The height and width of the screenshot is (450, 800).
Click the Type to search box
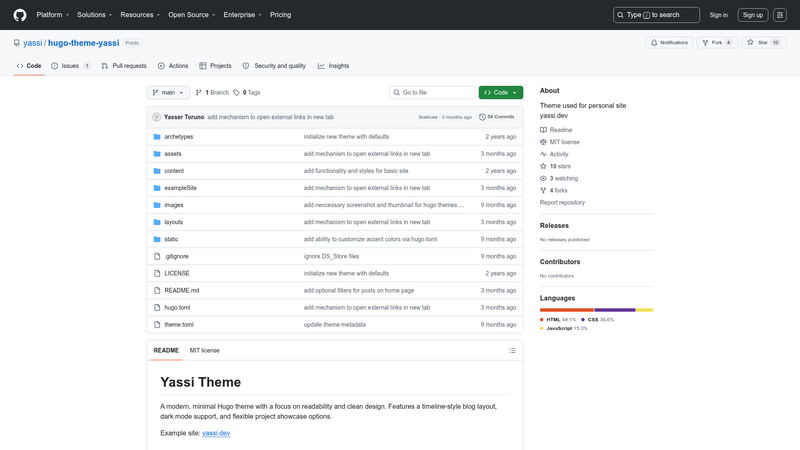656,15
